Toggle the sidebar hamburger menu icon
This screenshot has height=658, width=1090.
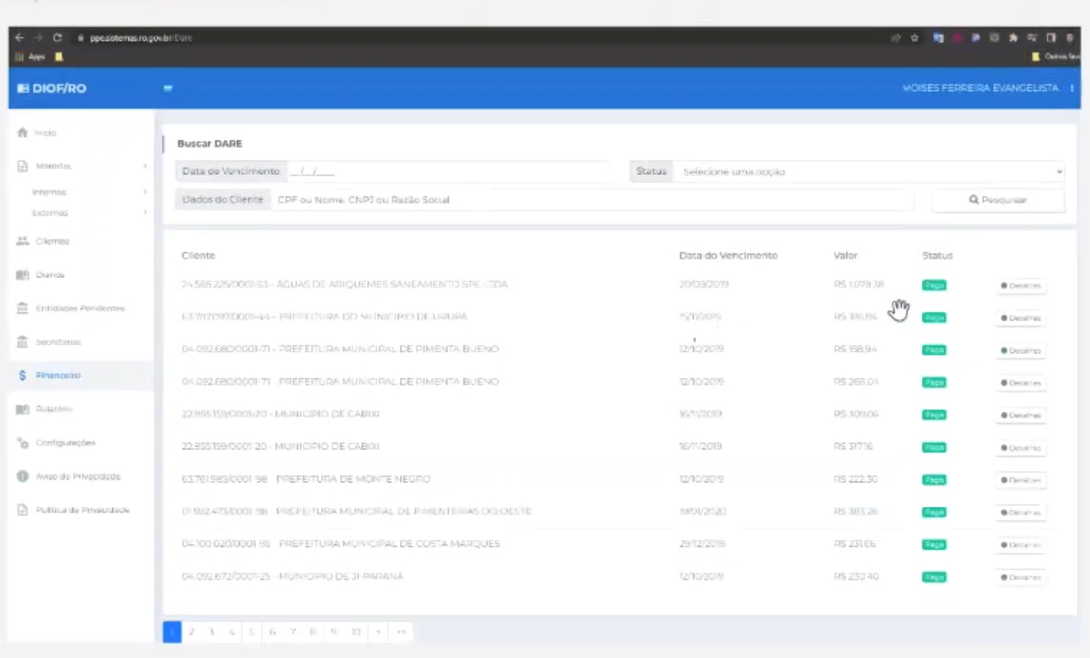pyautogui.click(x=168, y=88)
